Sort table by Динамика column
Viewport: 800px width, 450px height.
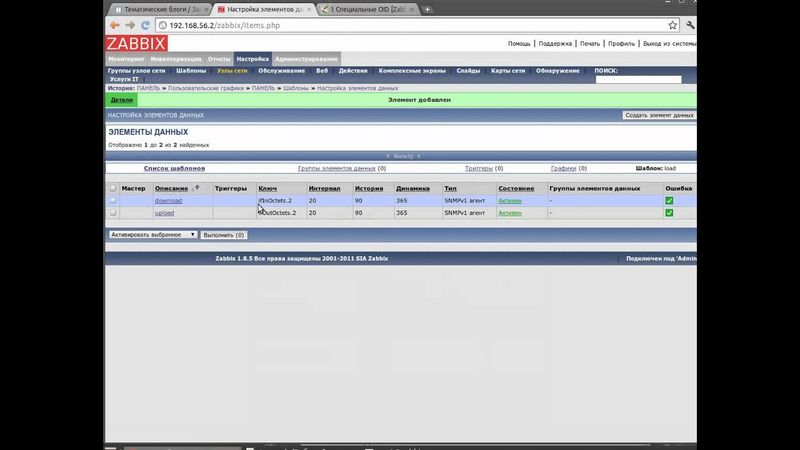tap(413, 188)
